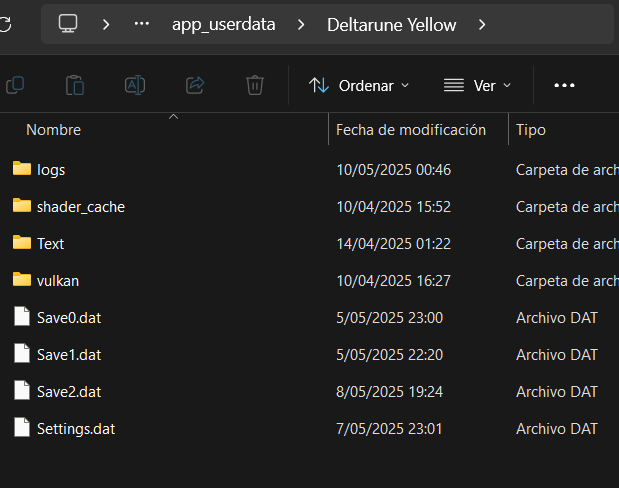Click the Rename toolbar icon
The height and width of the screenshot is (488, 619).
coord(135,85)
